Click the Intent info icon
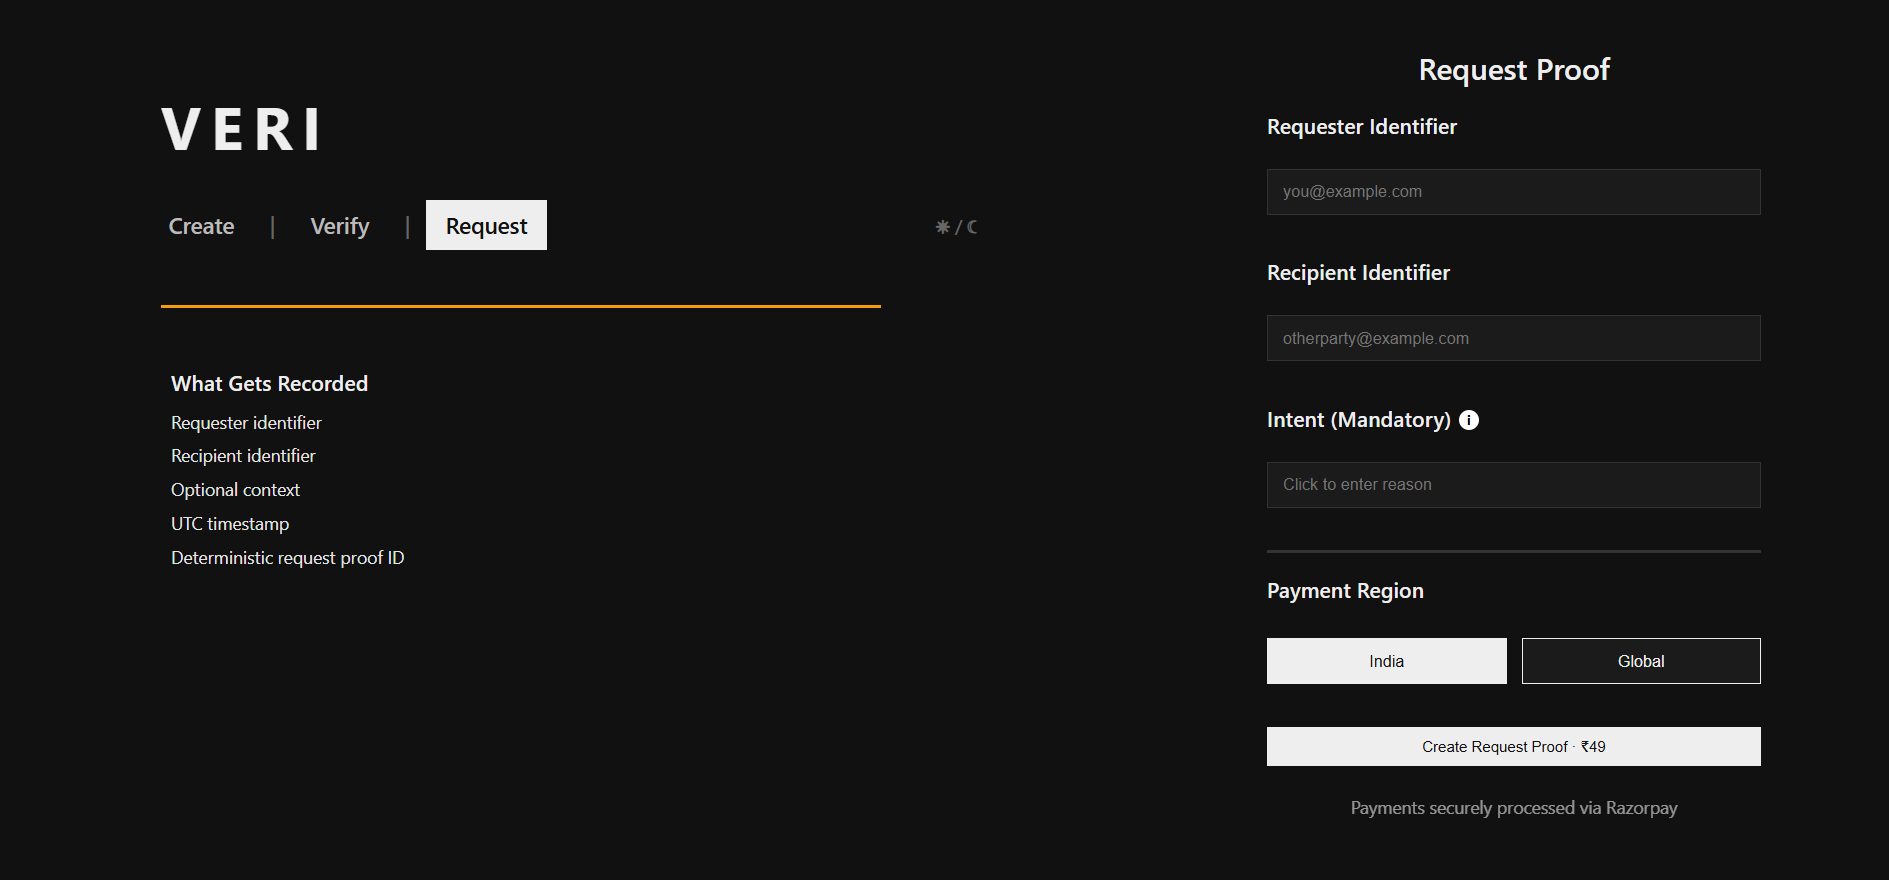 [x=1468, y=420]
